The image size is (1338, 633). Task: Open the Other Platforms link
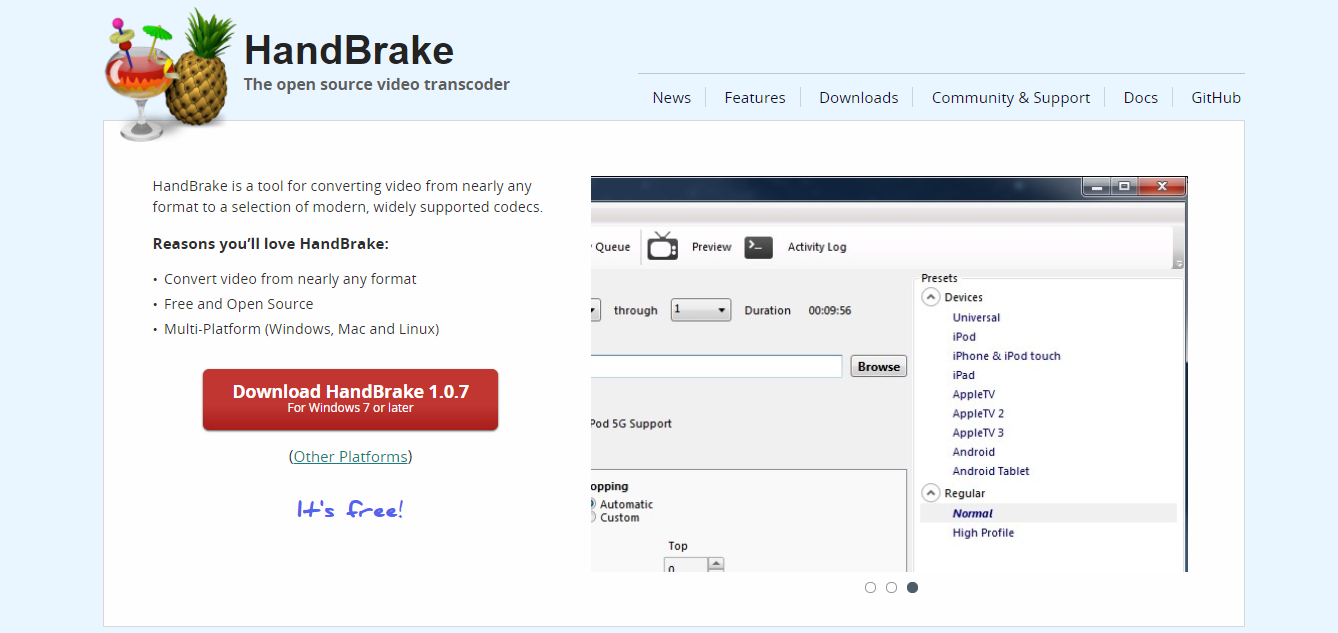[x=350, y=456]
